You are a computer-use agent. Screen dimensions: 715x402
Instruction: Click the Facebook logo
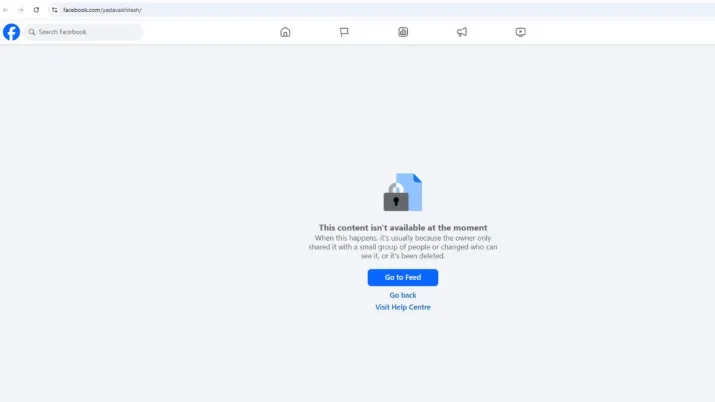pyautogui.click(x=11, y=32)
